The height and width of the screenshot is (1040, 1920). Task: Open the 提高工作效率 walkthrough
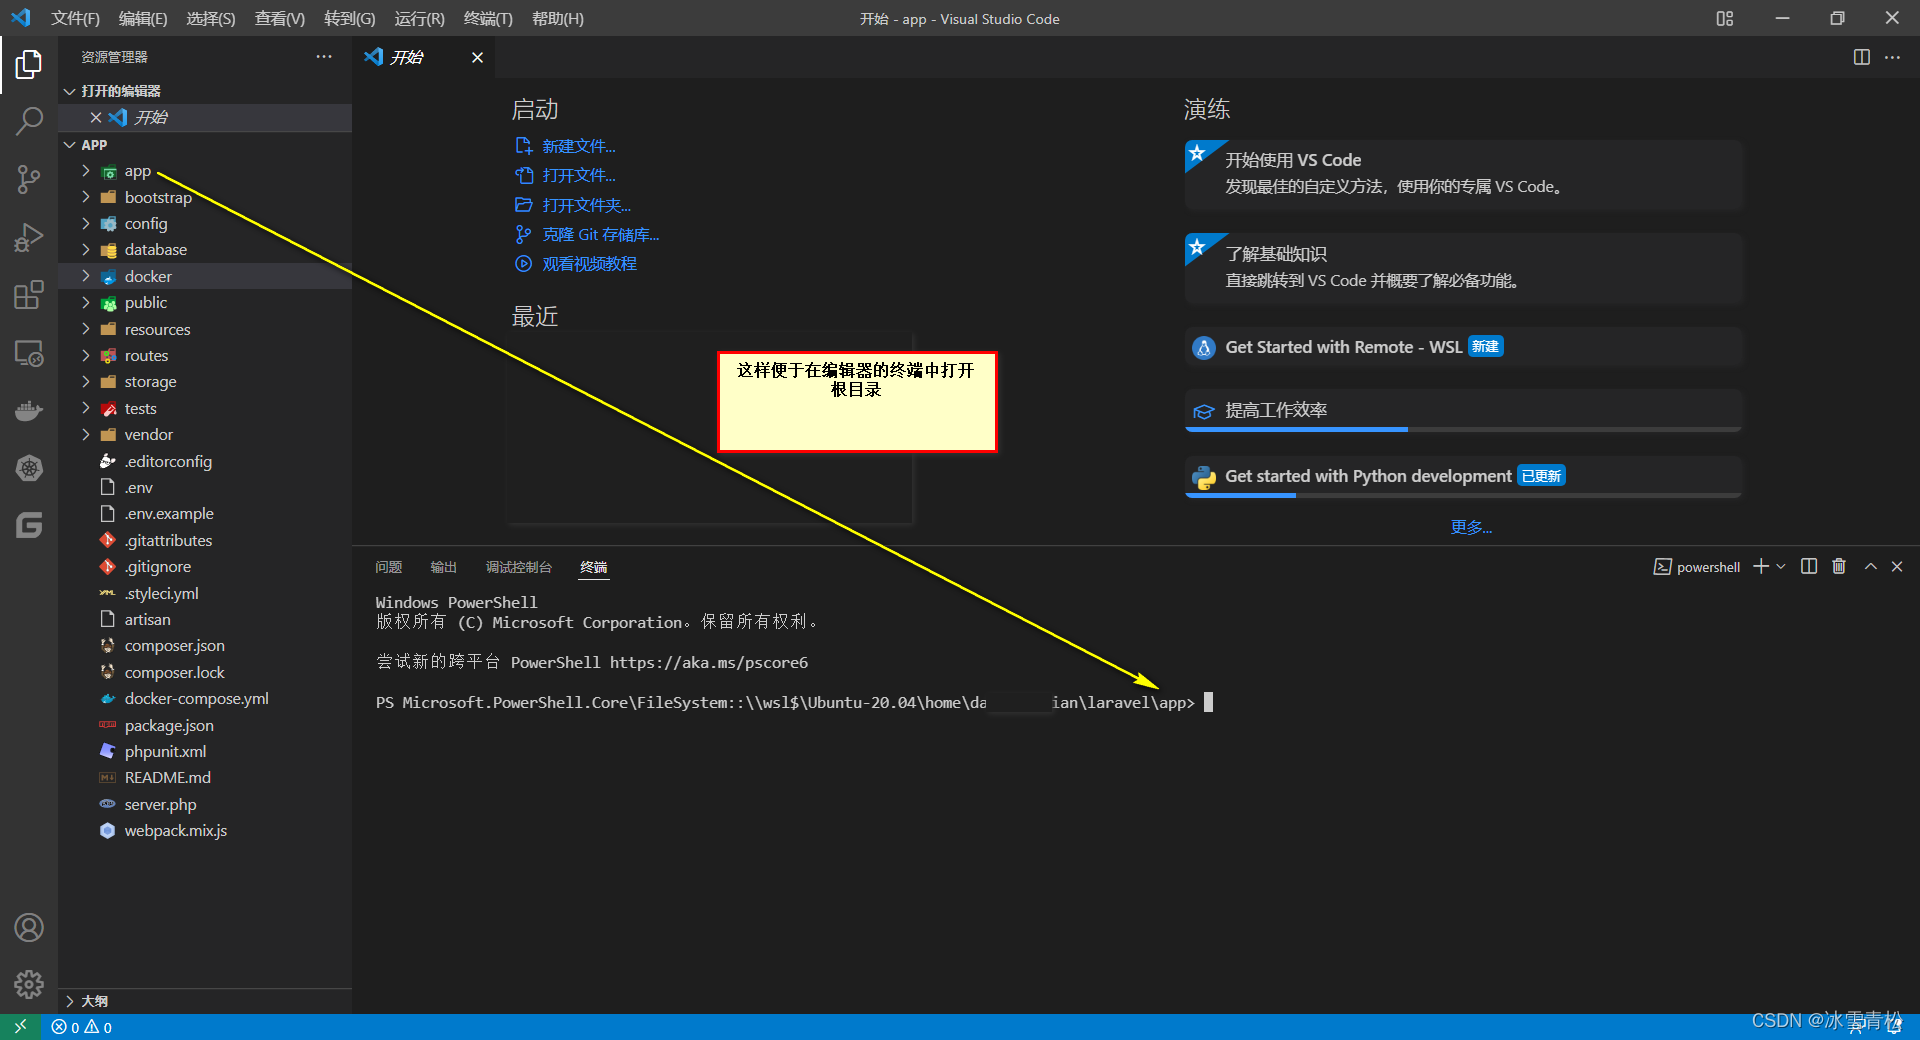click(x=1464, y=410)
